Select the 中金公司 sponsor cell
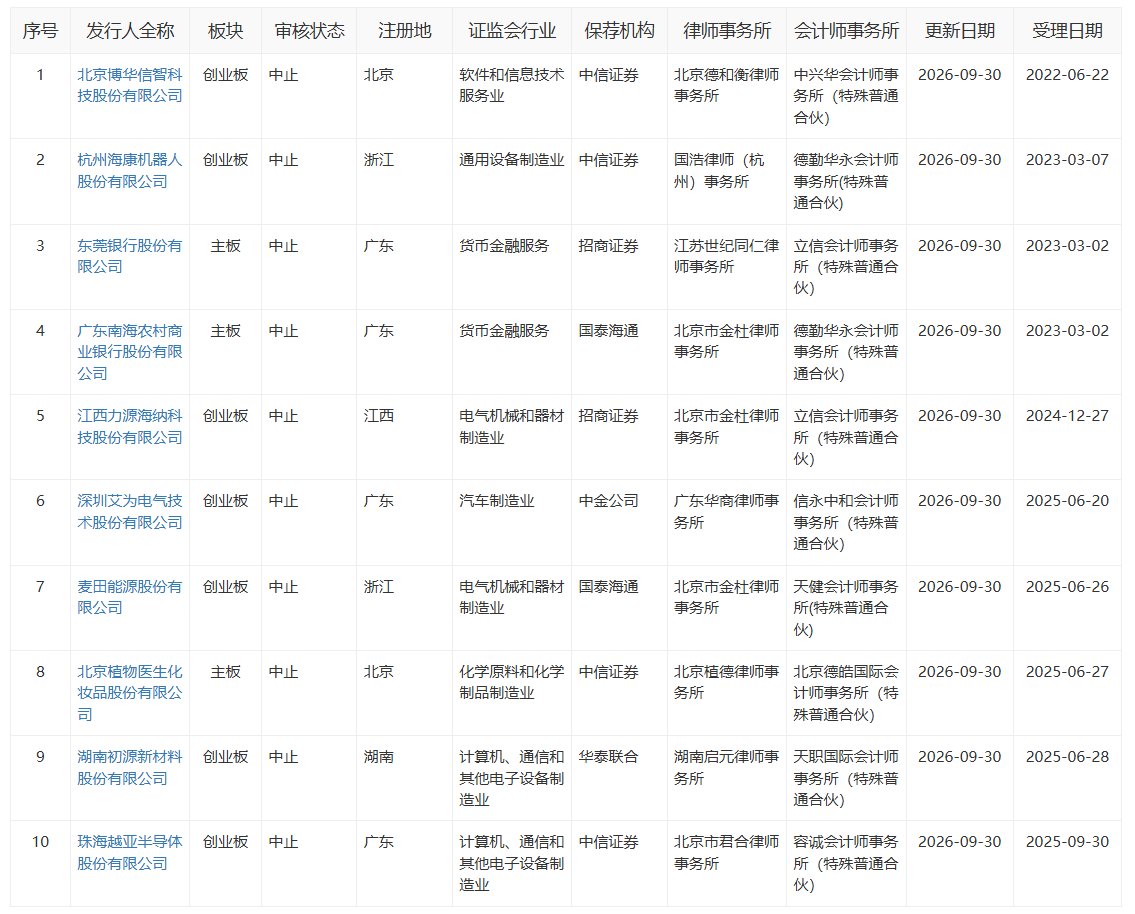The image size is (1135, 914). pos(608,501)
